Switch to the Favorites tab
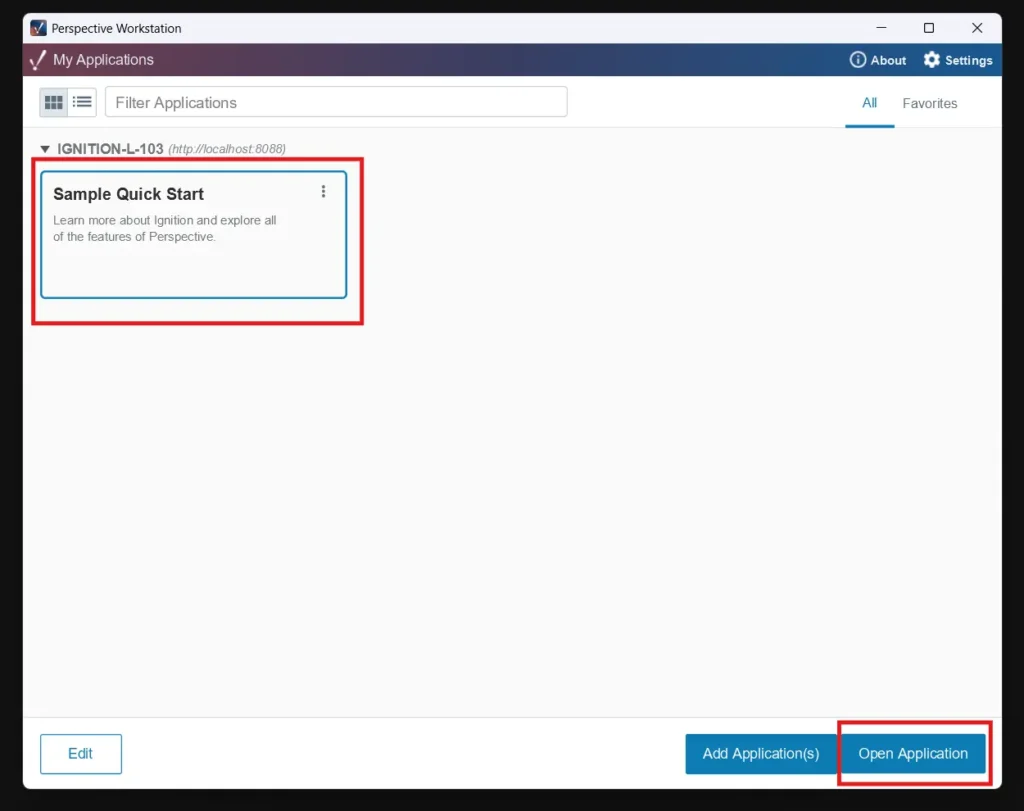This screenshot has width=1024, height=811. pos(929,103)
